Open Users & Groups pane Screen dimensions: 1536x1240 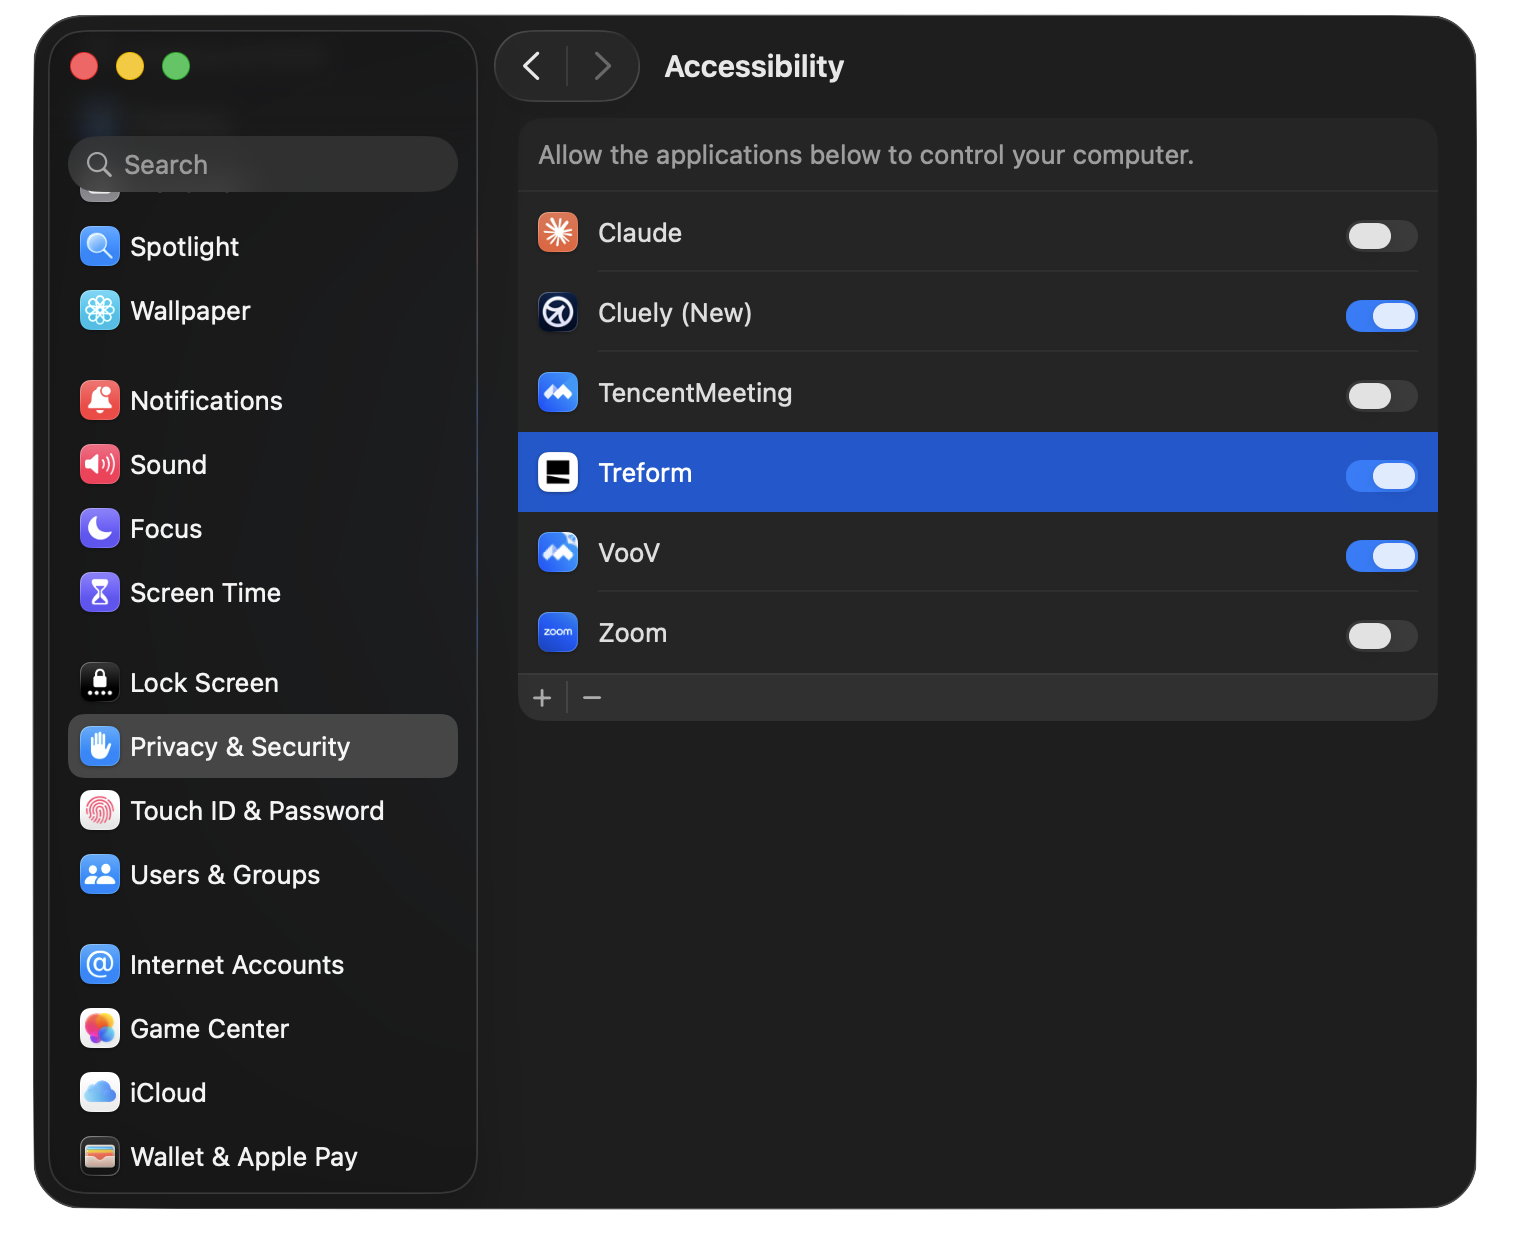[263, 875]
